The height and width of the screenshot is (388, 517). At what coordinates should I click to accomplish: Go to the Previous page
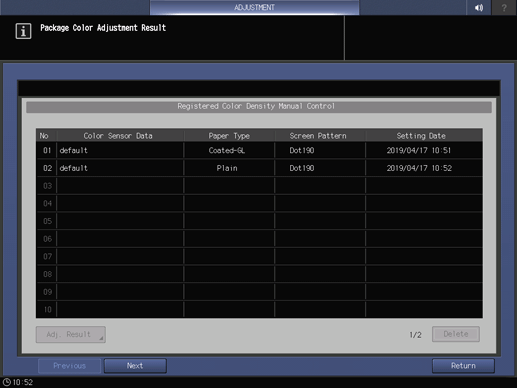coord(69,366)
